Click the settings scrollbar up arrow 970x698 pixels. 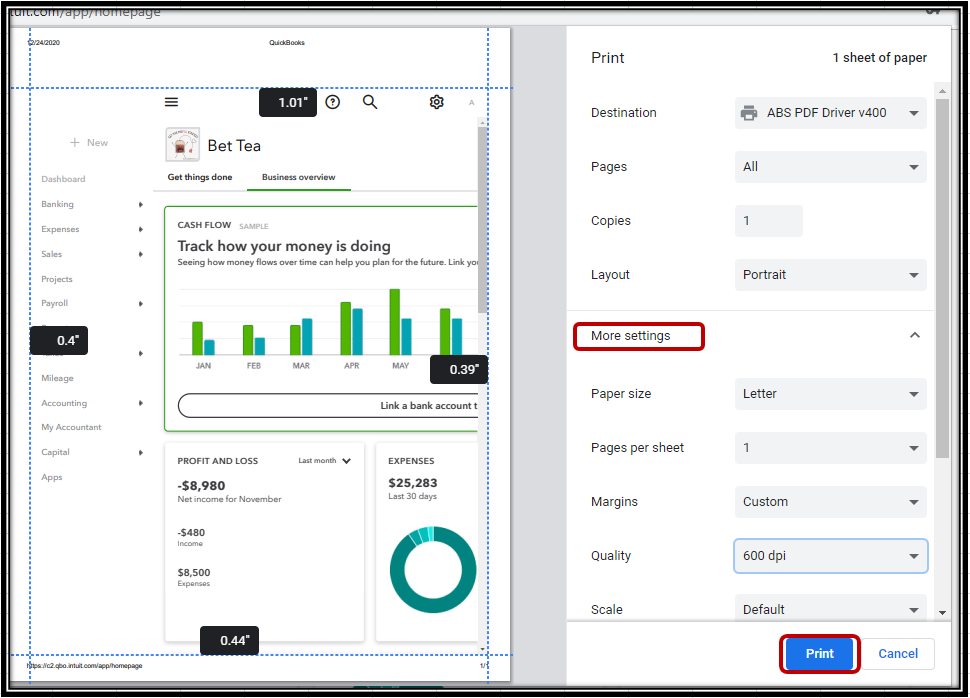click(942, 91)
